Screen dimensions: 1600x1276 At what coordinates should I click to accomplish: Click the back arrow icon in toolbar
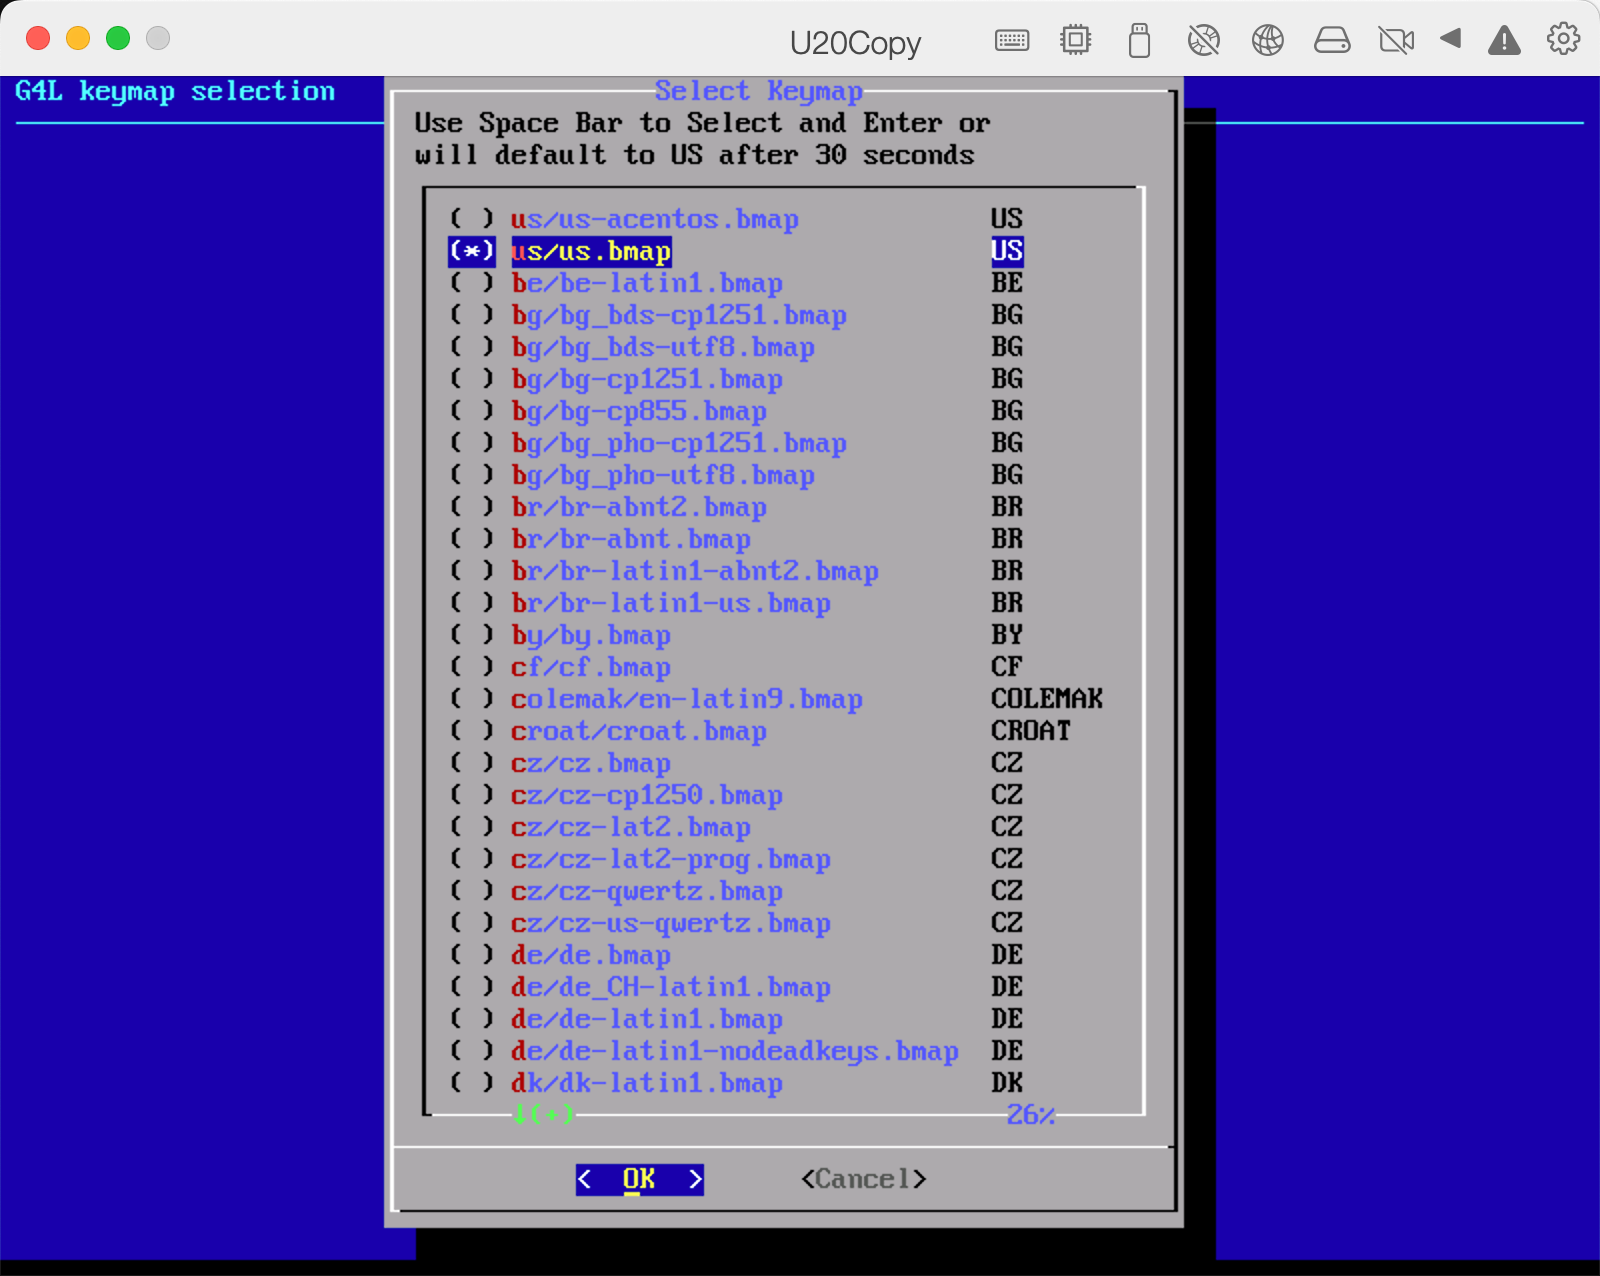(x=1451, y=40)
